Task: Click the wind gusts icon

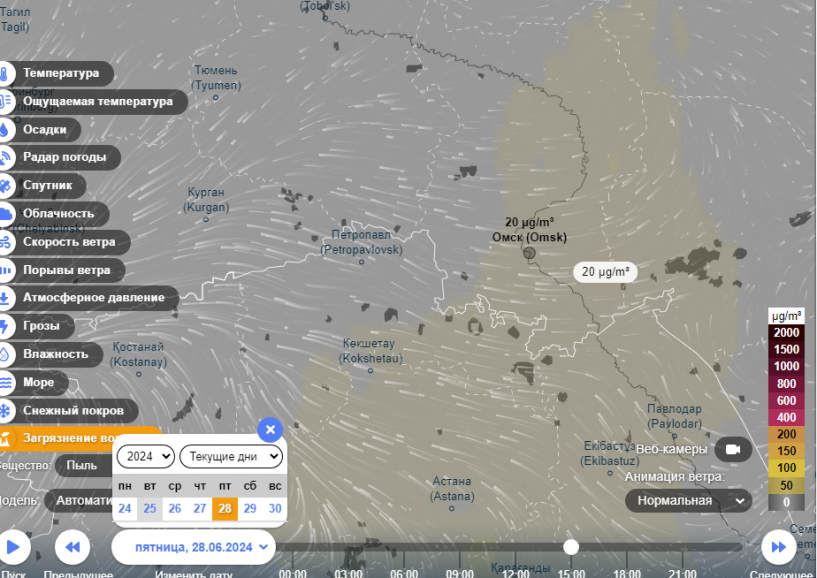Action: [x=4, y=270]
